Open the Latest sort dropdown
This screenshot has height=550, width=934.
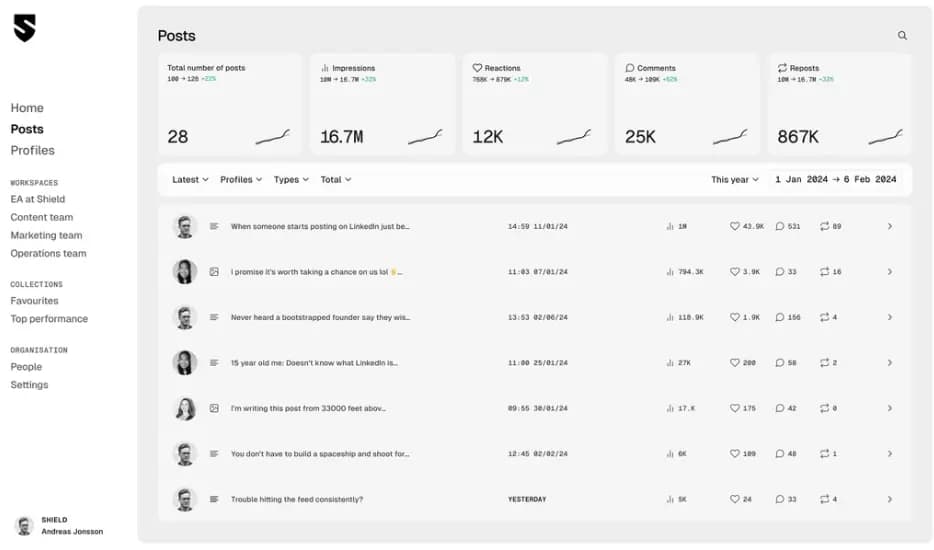tap(190, 180)
